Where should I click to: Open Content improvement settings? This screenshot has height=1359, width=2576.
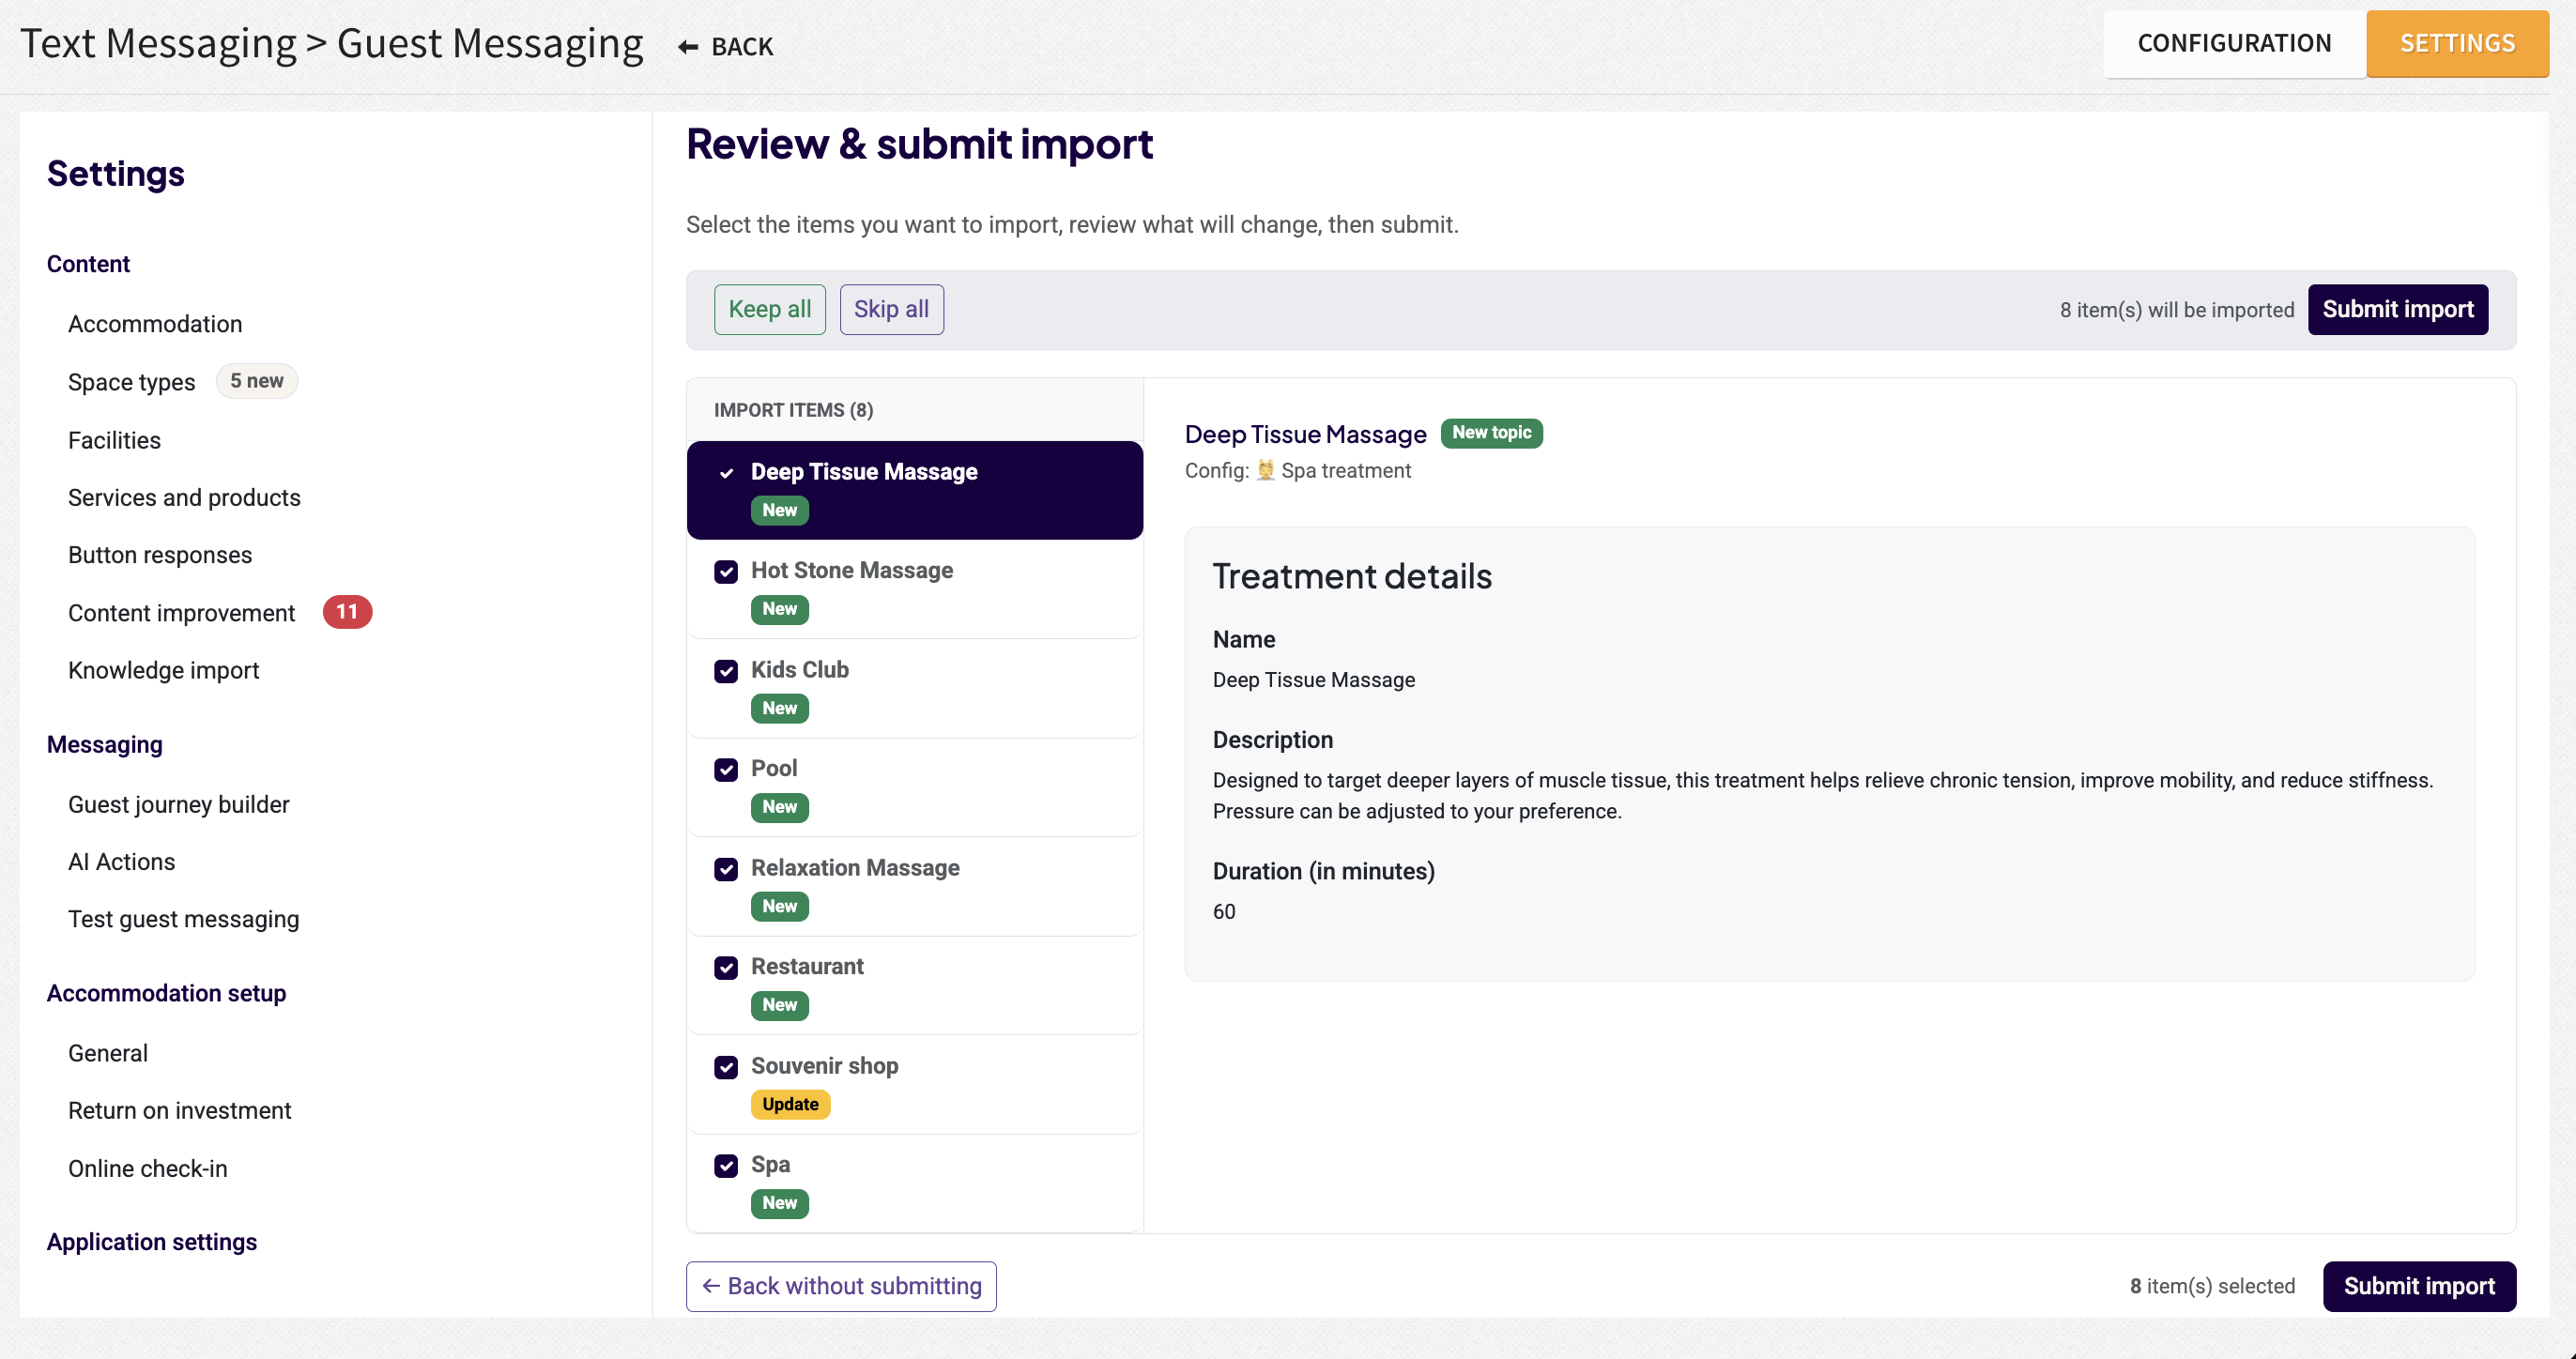(x=181, y=613)
